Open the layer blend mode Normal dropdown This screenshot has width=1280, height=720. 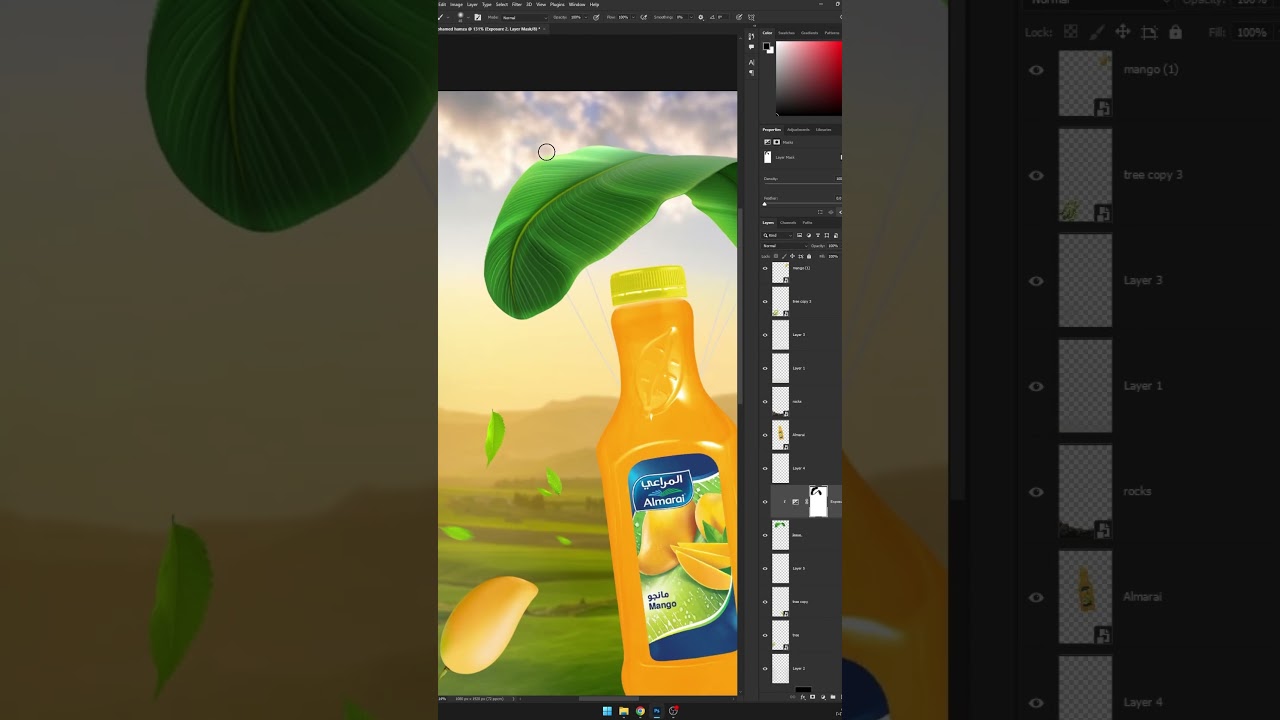click(x=785, y=246)
